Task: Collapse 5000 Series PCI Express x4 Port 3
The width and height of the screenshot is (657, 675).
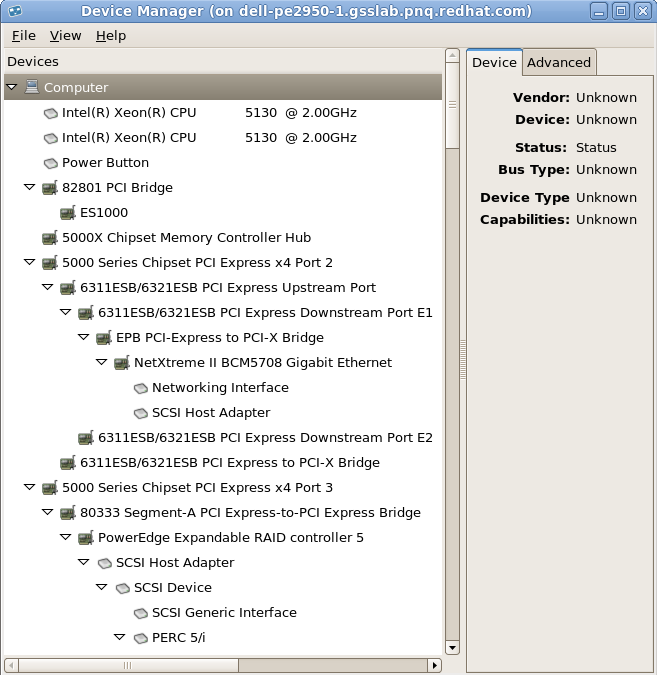Action: 30,487
